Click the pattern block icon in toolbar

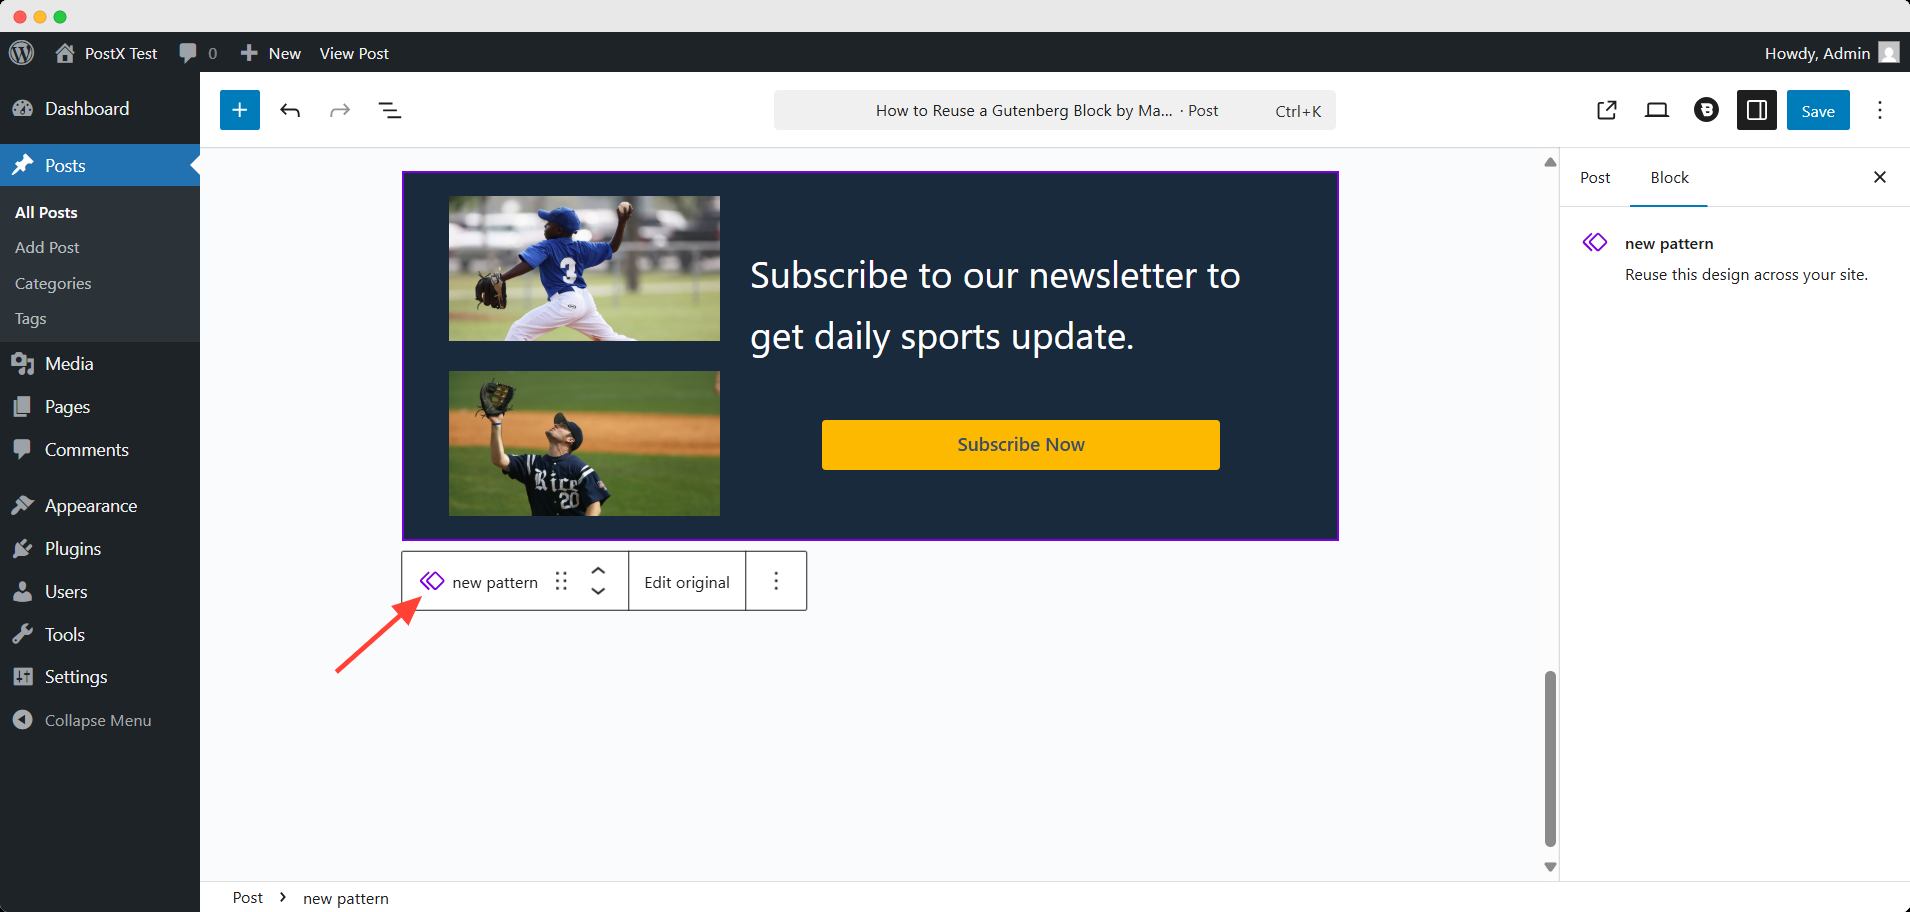coord(432,581)
